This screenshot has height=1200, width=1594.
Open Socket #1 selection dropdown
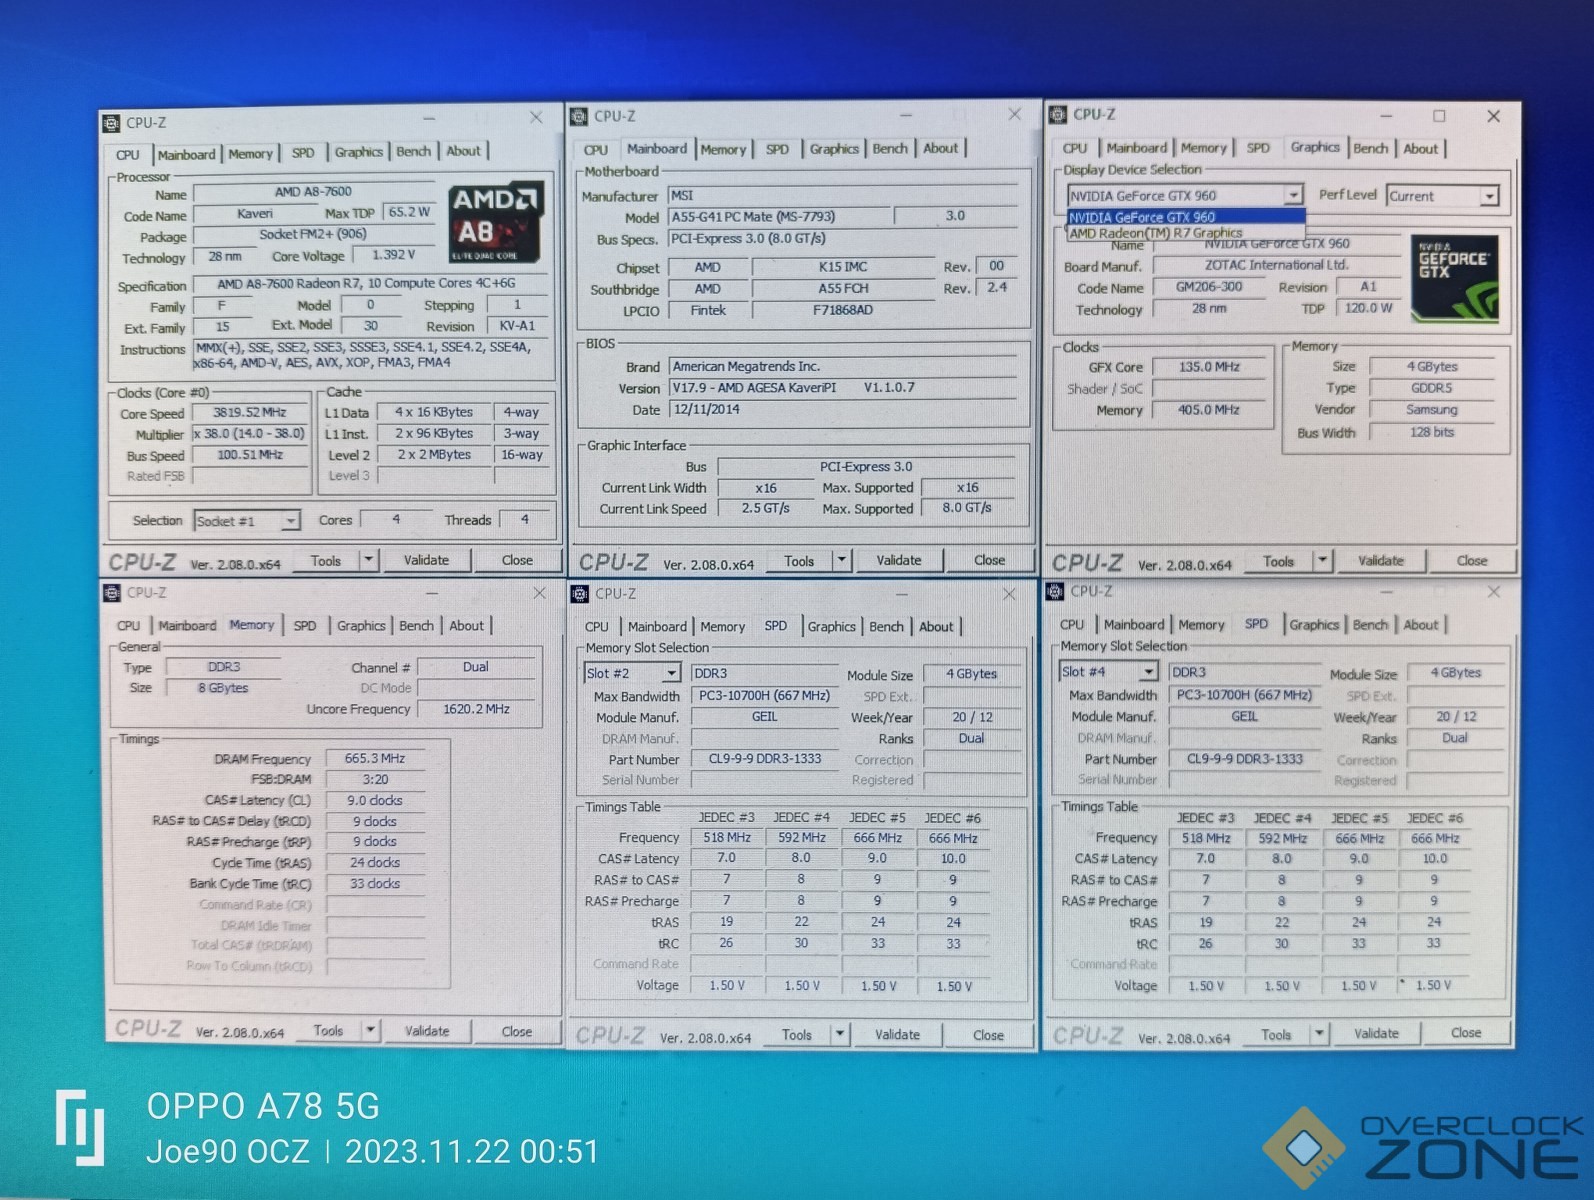pyautogui.click(x=290, y=521)
